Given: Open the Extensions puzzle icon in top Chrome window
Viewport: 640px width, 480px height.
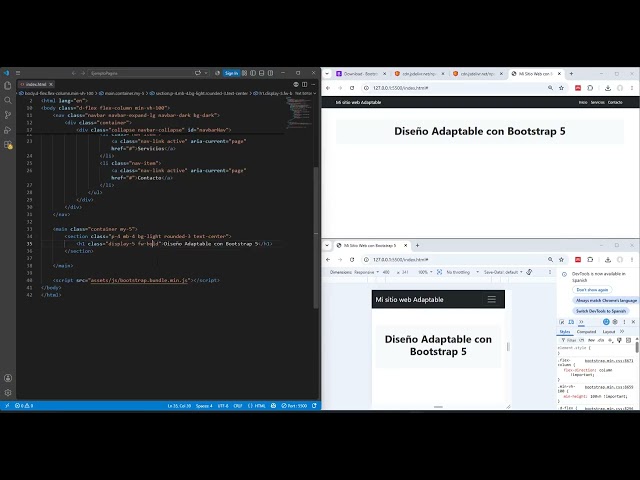Looking at the screenshot, I should click(x=590, y=88).
